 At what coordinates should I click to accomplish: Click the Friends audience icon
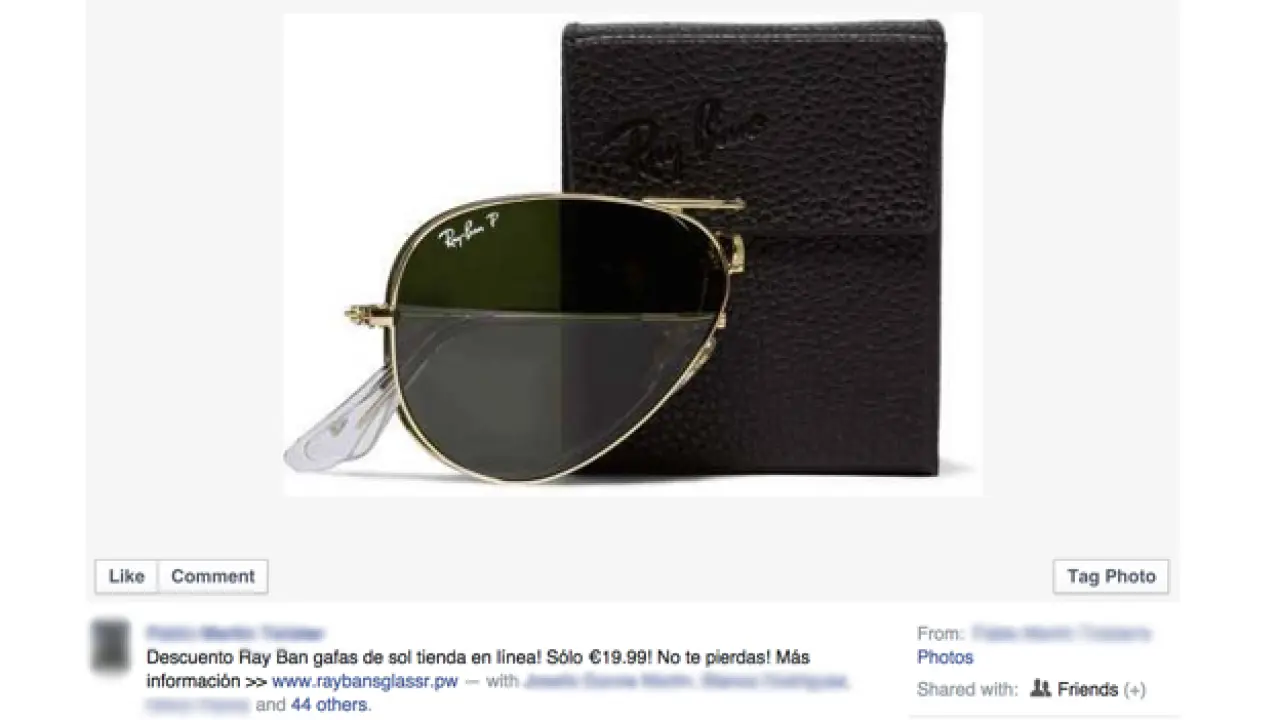[1040, 688]
